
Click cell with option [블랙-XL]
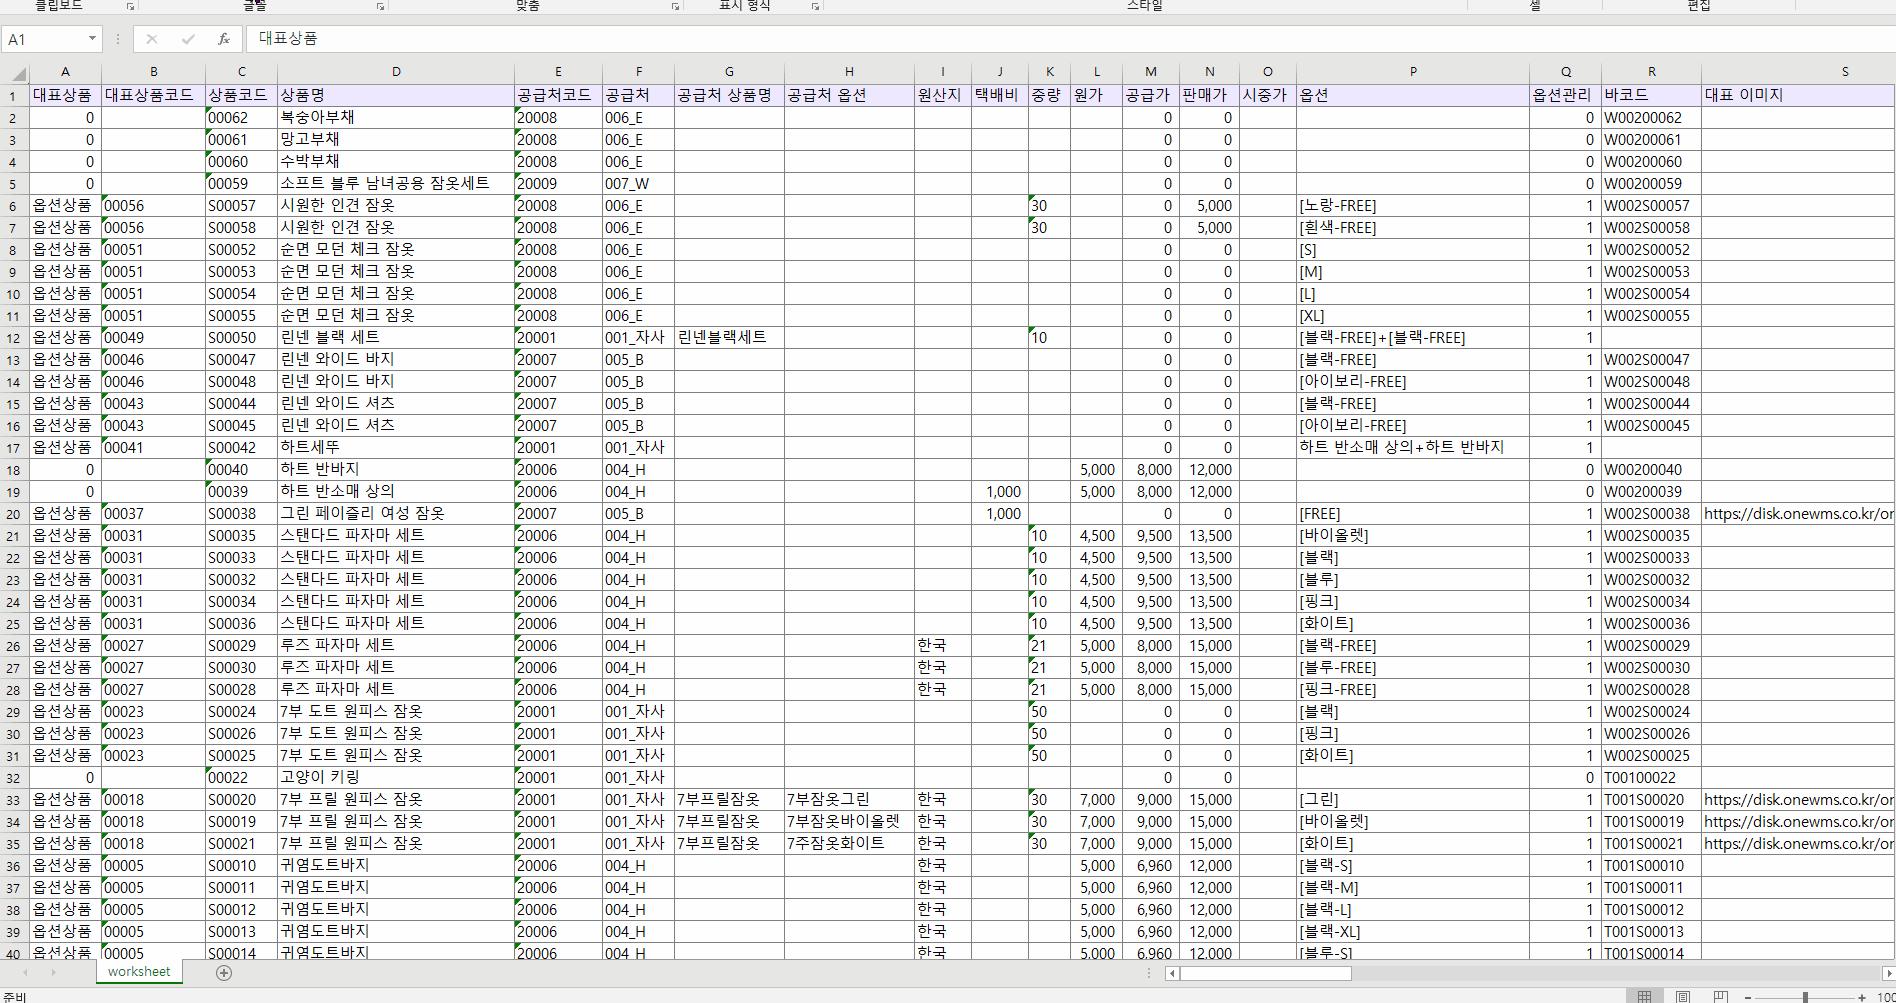point(1413,931)
